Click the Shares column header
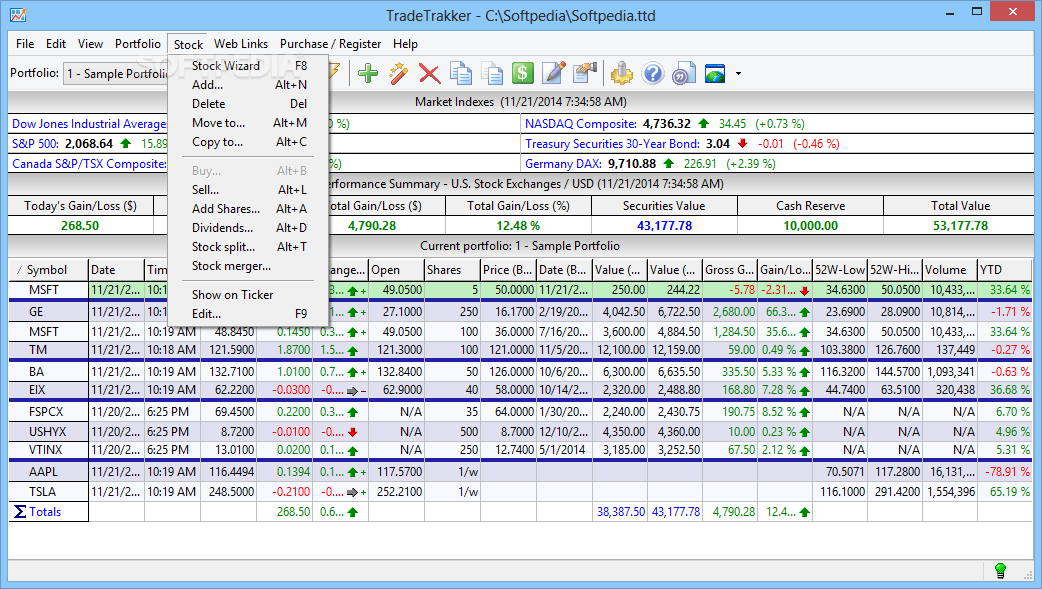 pos(452,270)
